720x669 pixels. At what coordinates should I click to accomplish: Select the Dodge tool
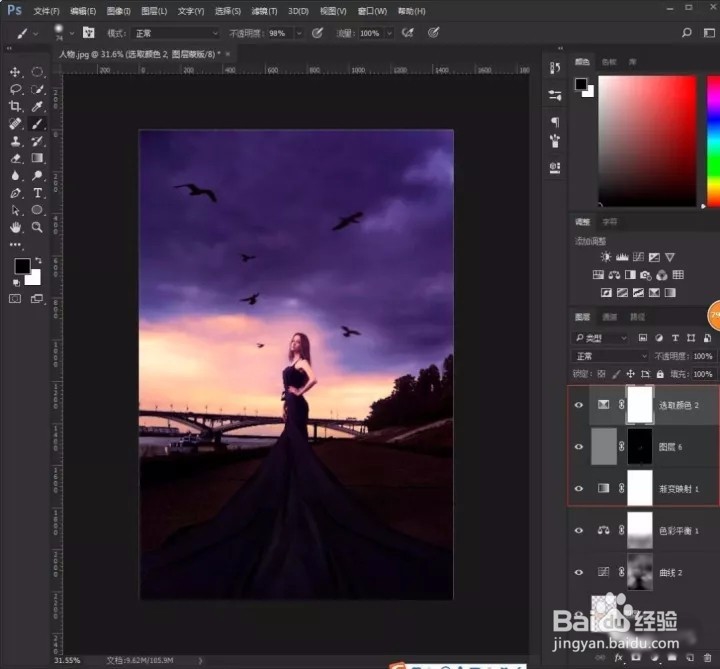tap(37, 175)
